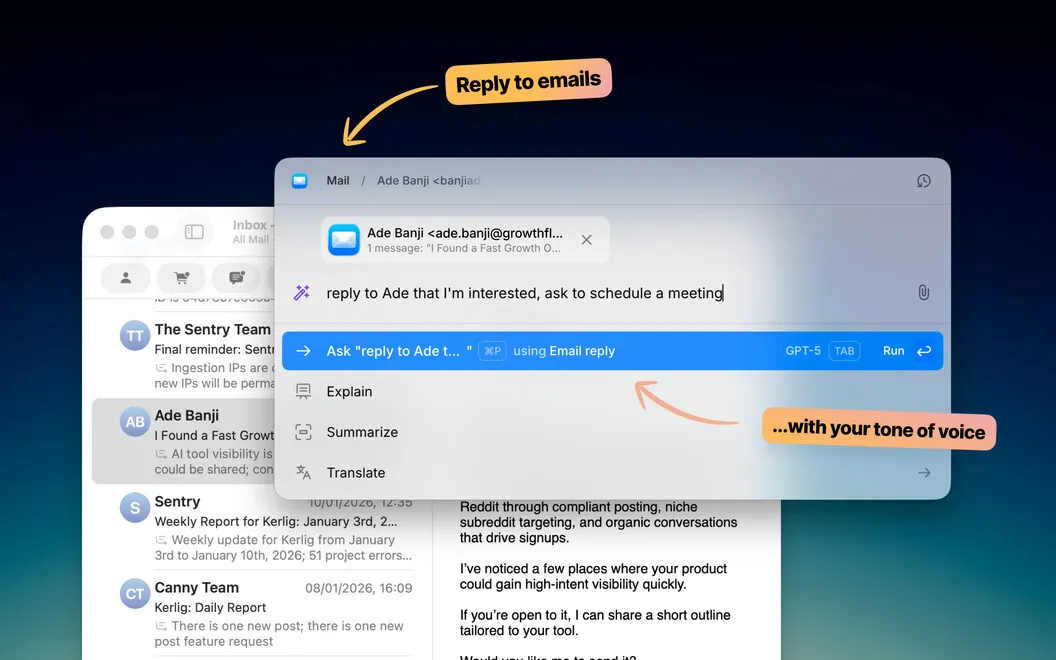The width and height of the screenshot is (1056, 660).
Task: Click the AB avatar of Ade Banji
Action: pos(135,422)
